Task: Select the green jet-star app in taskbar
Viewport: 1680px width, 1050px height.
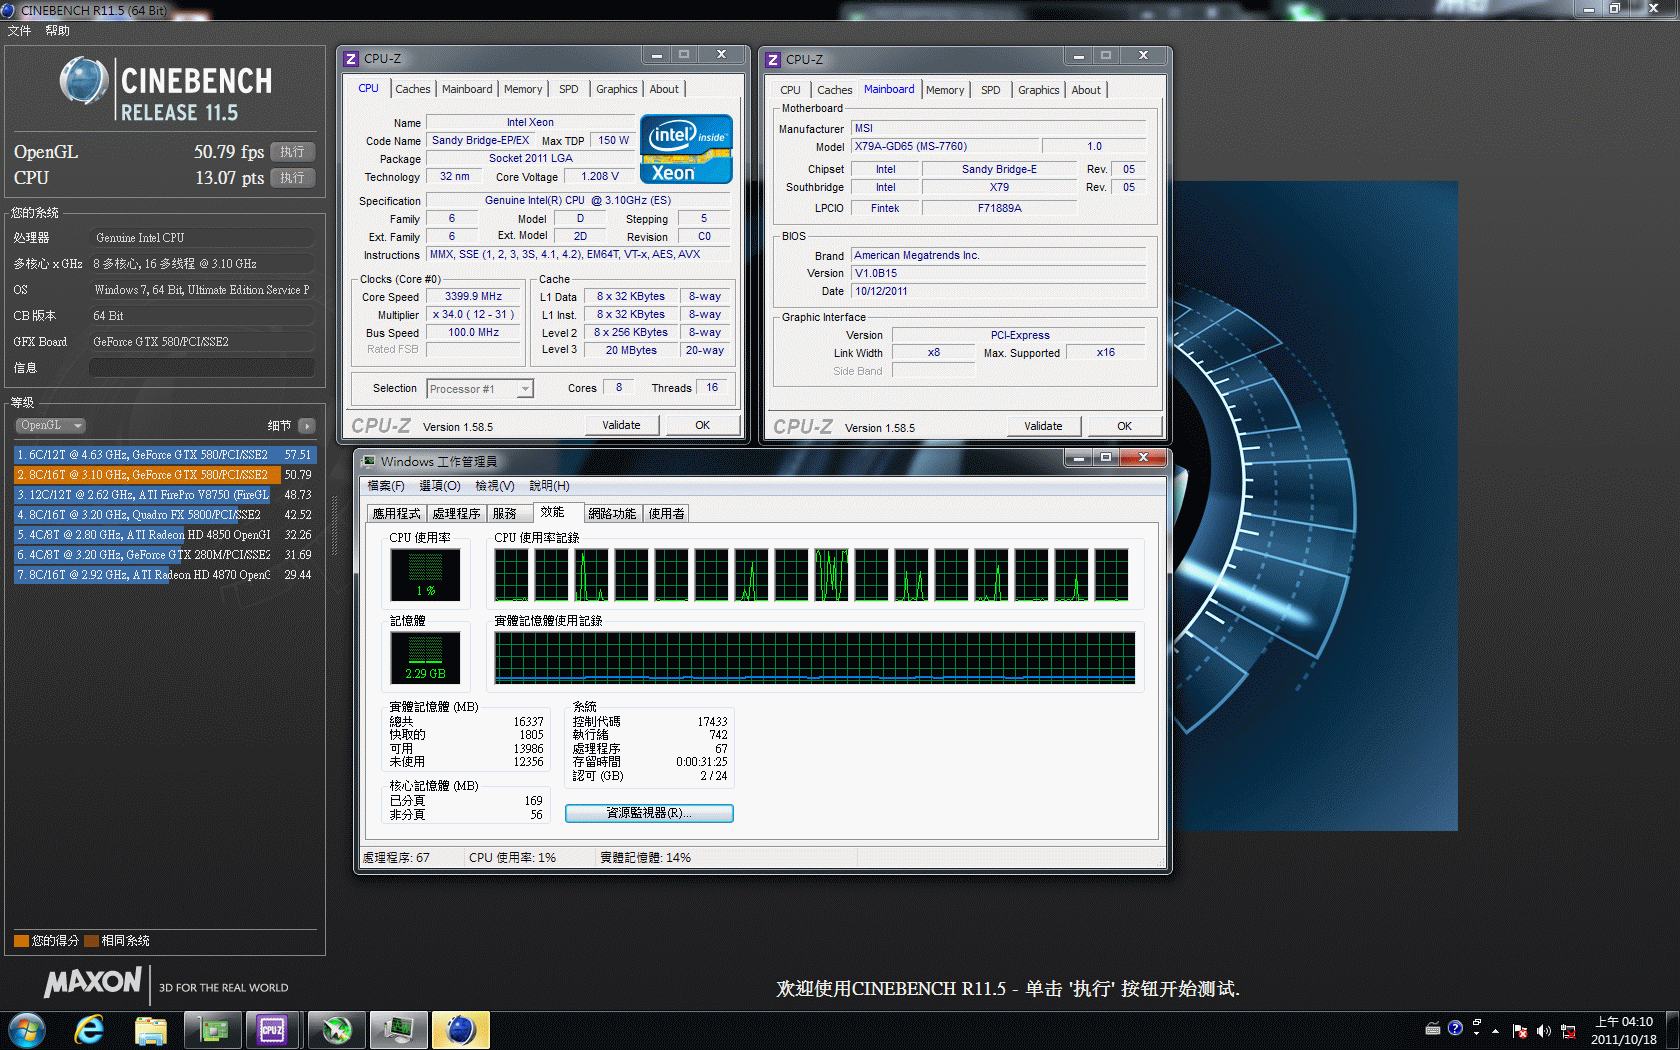Action: 336,1030
